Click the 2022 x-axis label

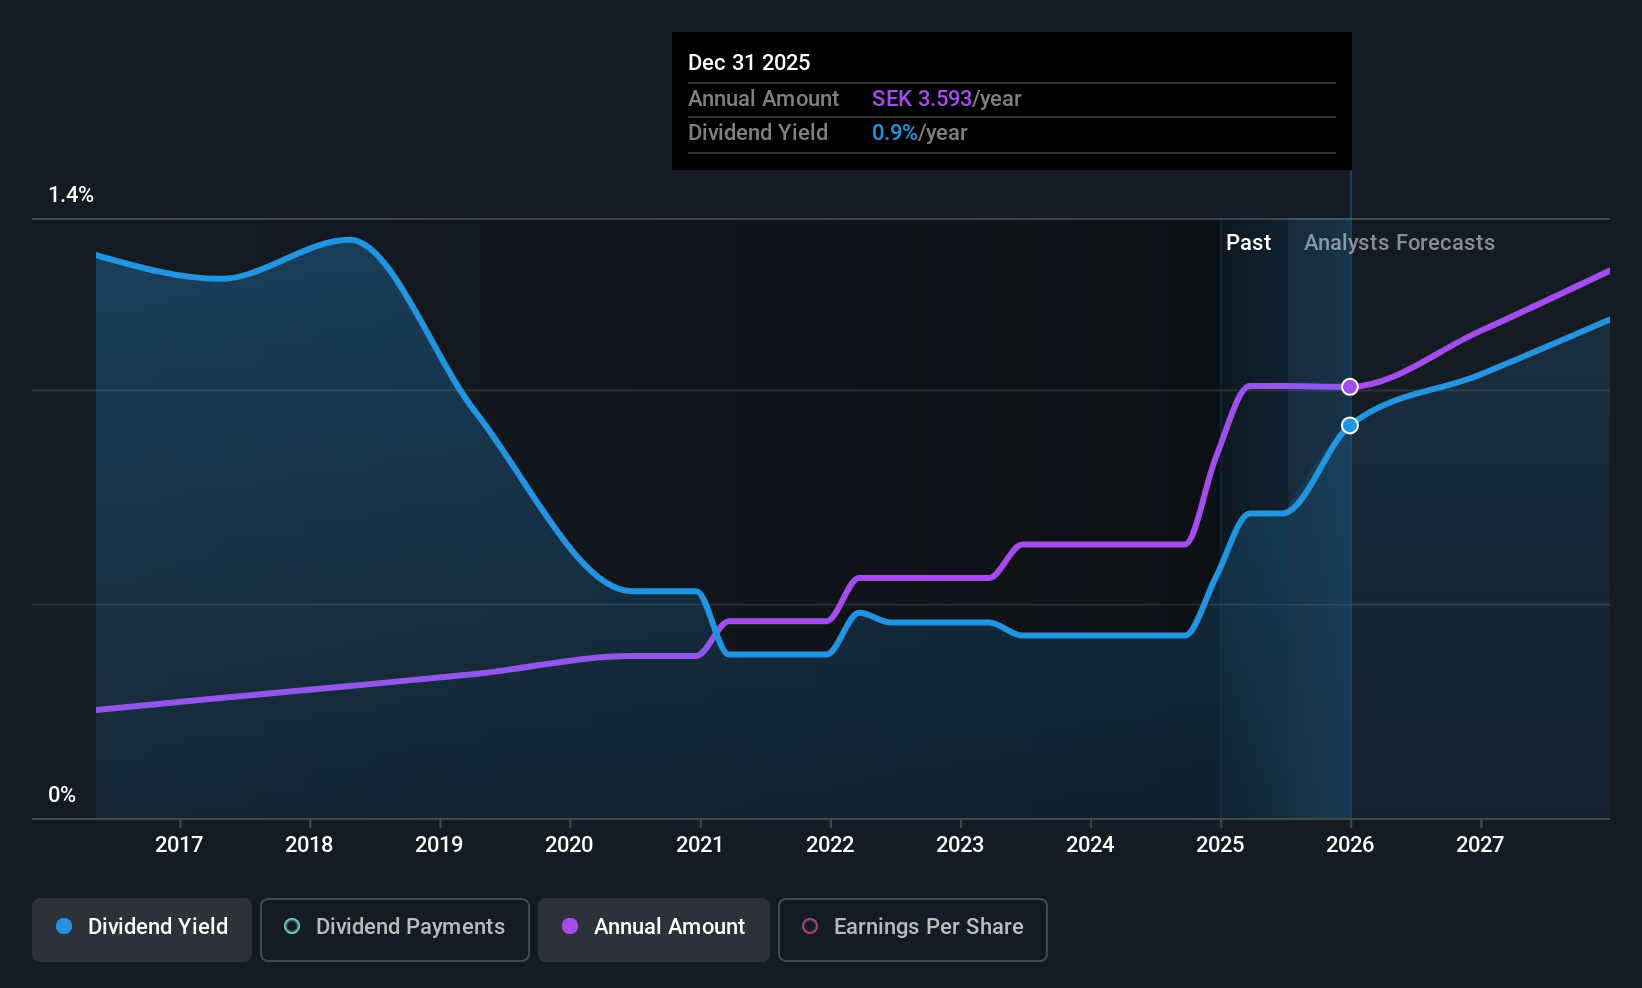click(x=830, y=845)
